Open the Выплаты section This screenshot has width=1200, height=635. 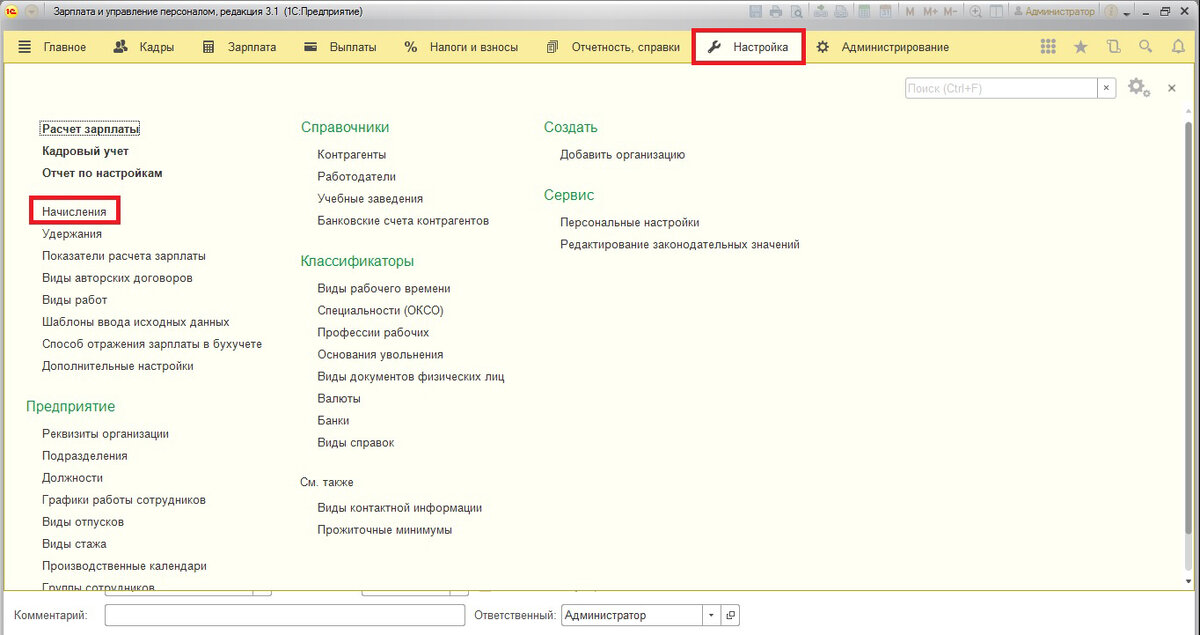(340, 47)
